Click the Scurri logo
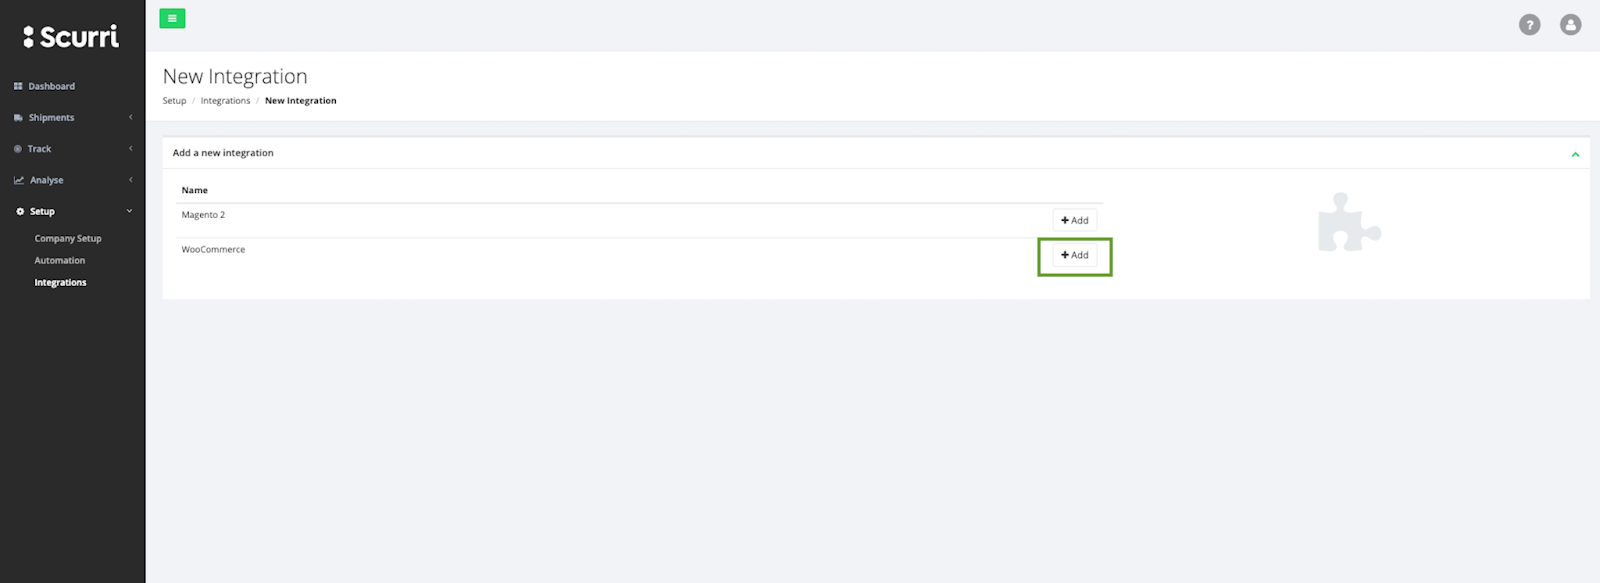The image size is (1600, 583). (71, 37)
